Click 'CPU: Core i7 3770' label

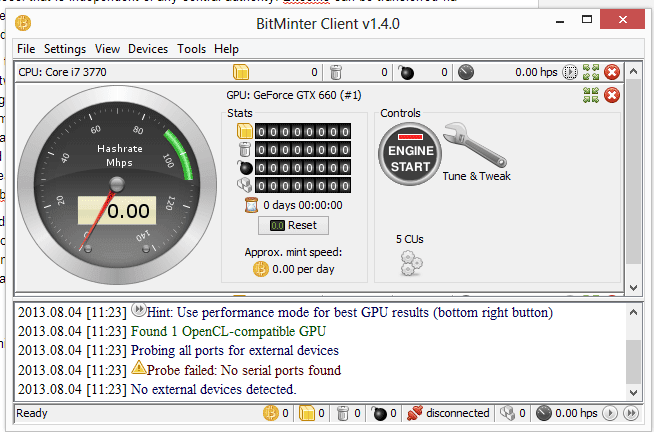click(x=62, y=72)
